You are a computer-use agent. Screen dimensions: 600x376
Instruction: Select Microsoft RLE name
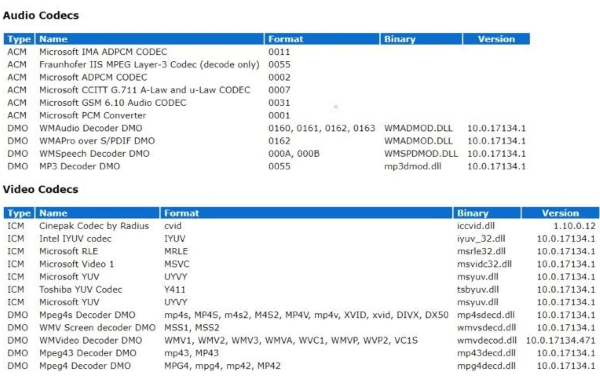coord(68,251)
